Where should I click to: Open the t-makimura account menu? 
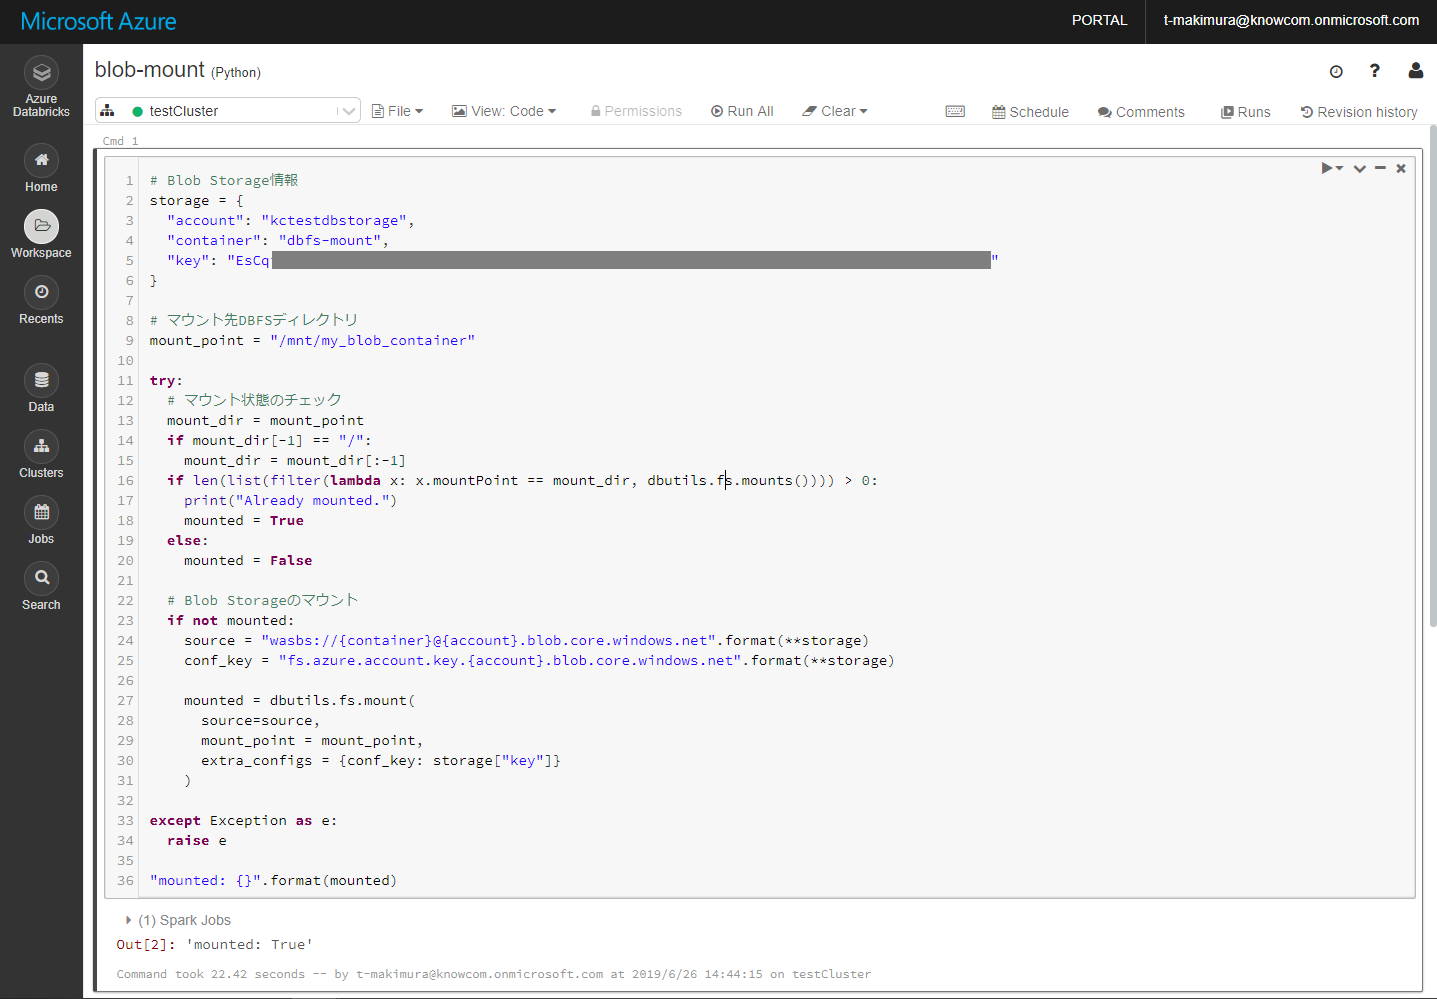tap(1291, 20)
